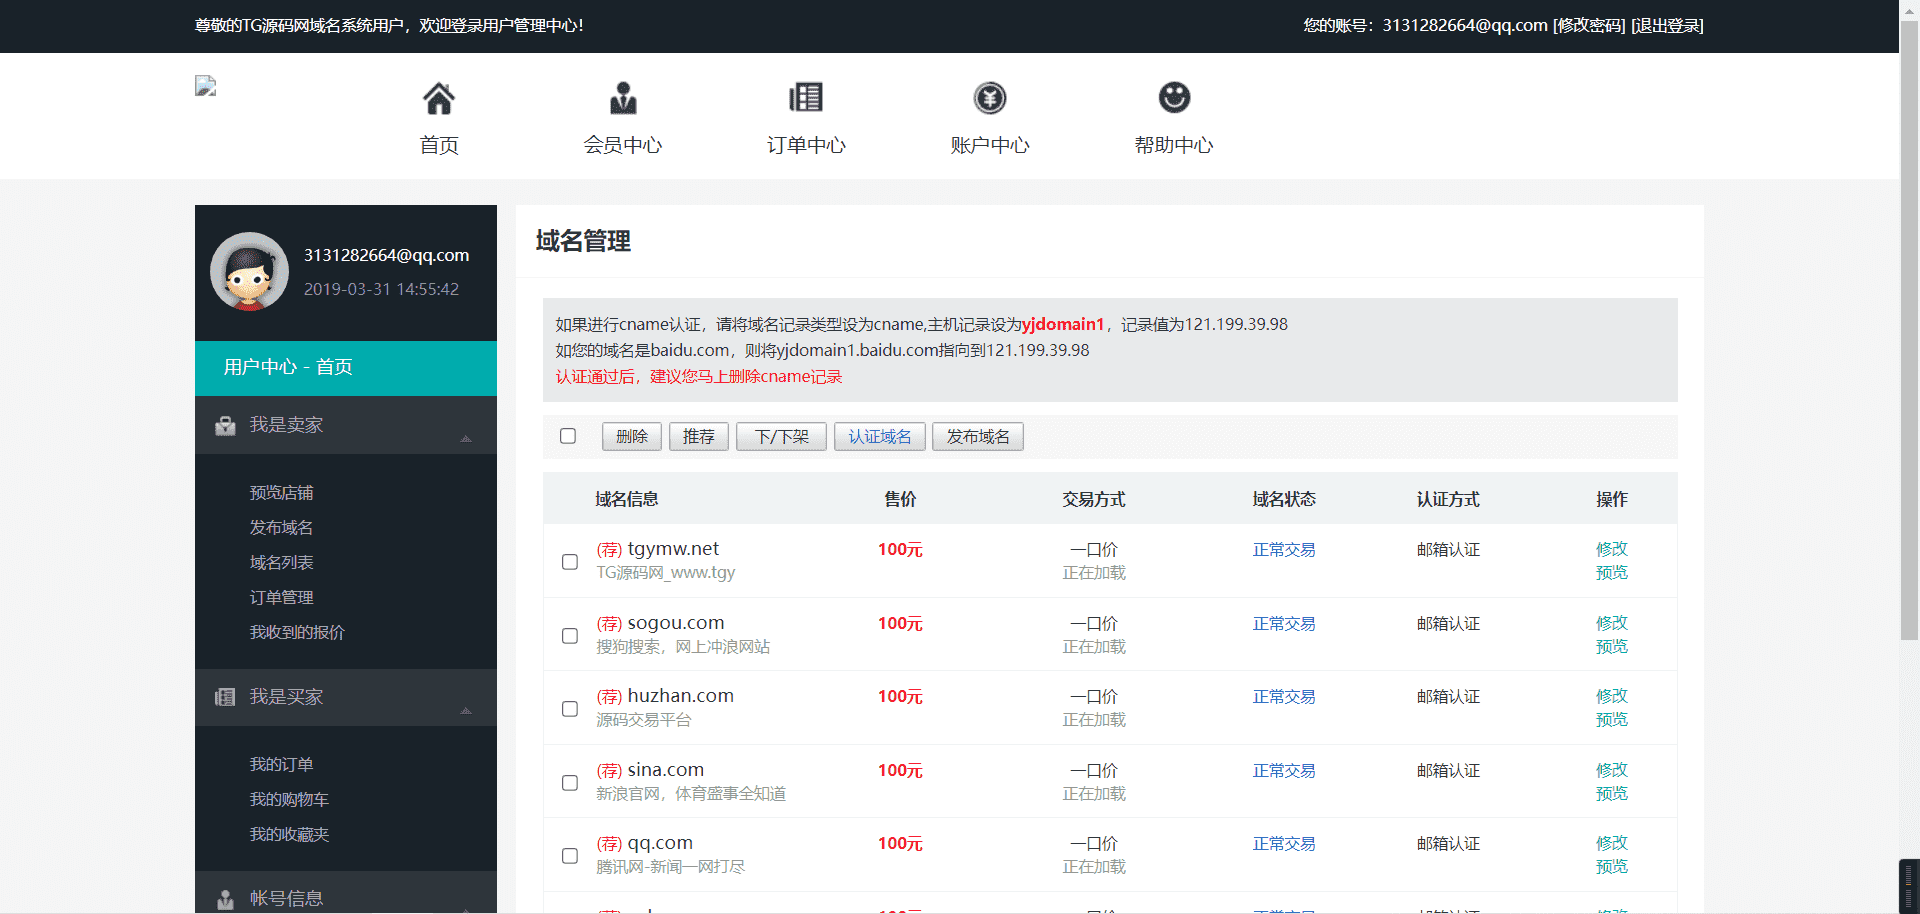
Task: Expand the 帐号信息 sidebar section
Action: pos(286,897)
